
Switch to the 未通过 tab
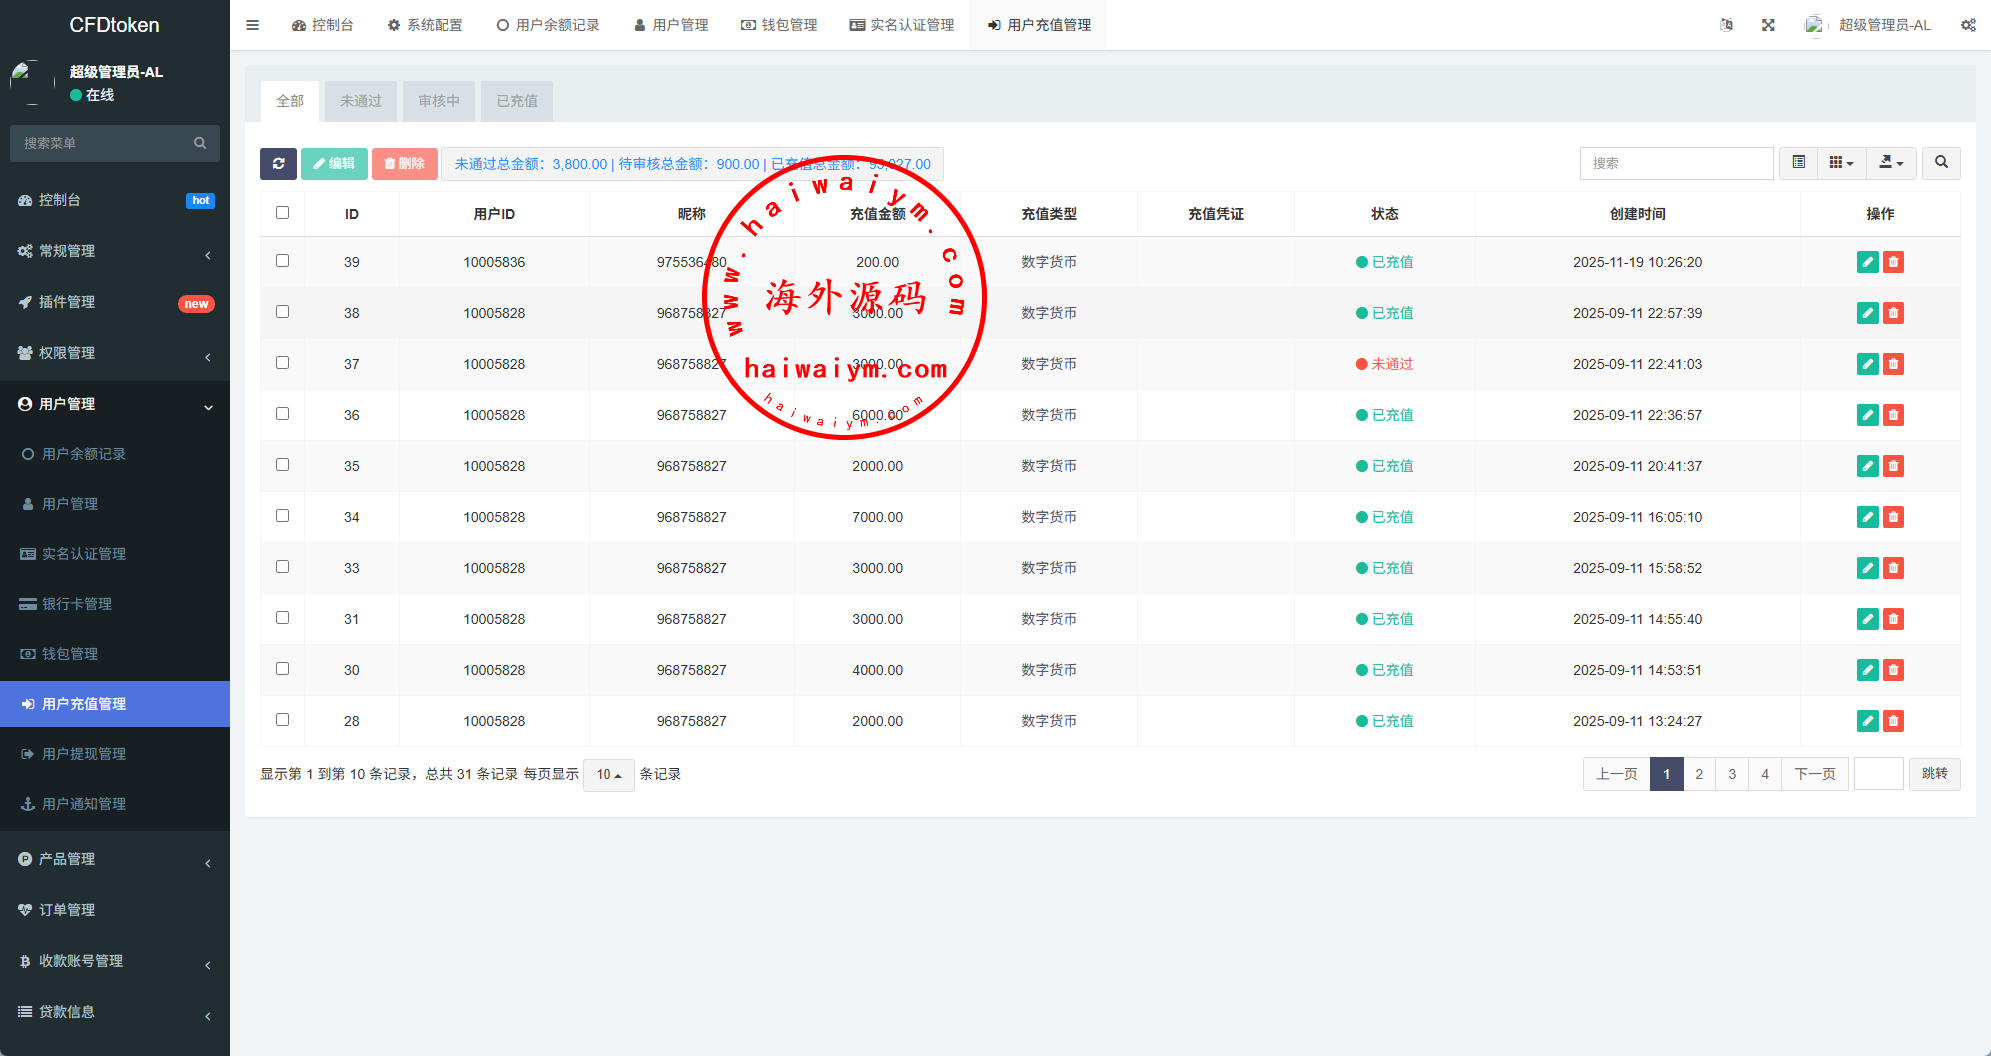(x=360, y=101)
